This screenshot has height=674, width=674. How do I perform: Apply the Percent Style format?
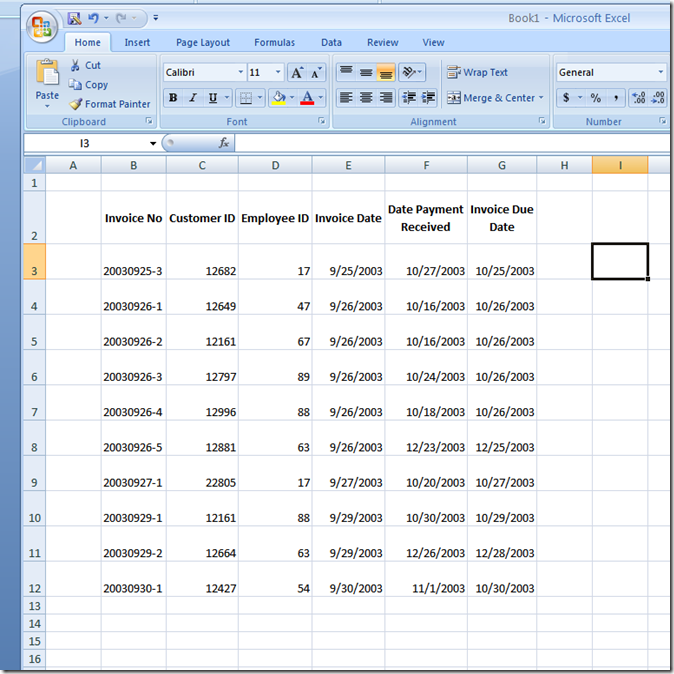coord(595,98)
